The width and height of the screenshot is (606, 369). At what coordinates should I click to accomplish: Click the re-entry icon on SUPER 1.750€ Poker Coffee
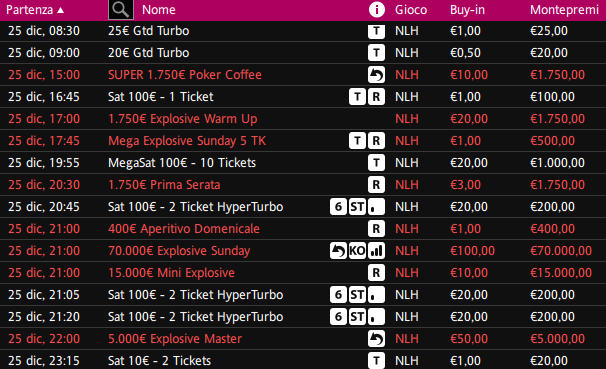(x=376, y=75)
